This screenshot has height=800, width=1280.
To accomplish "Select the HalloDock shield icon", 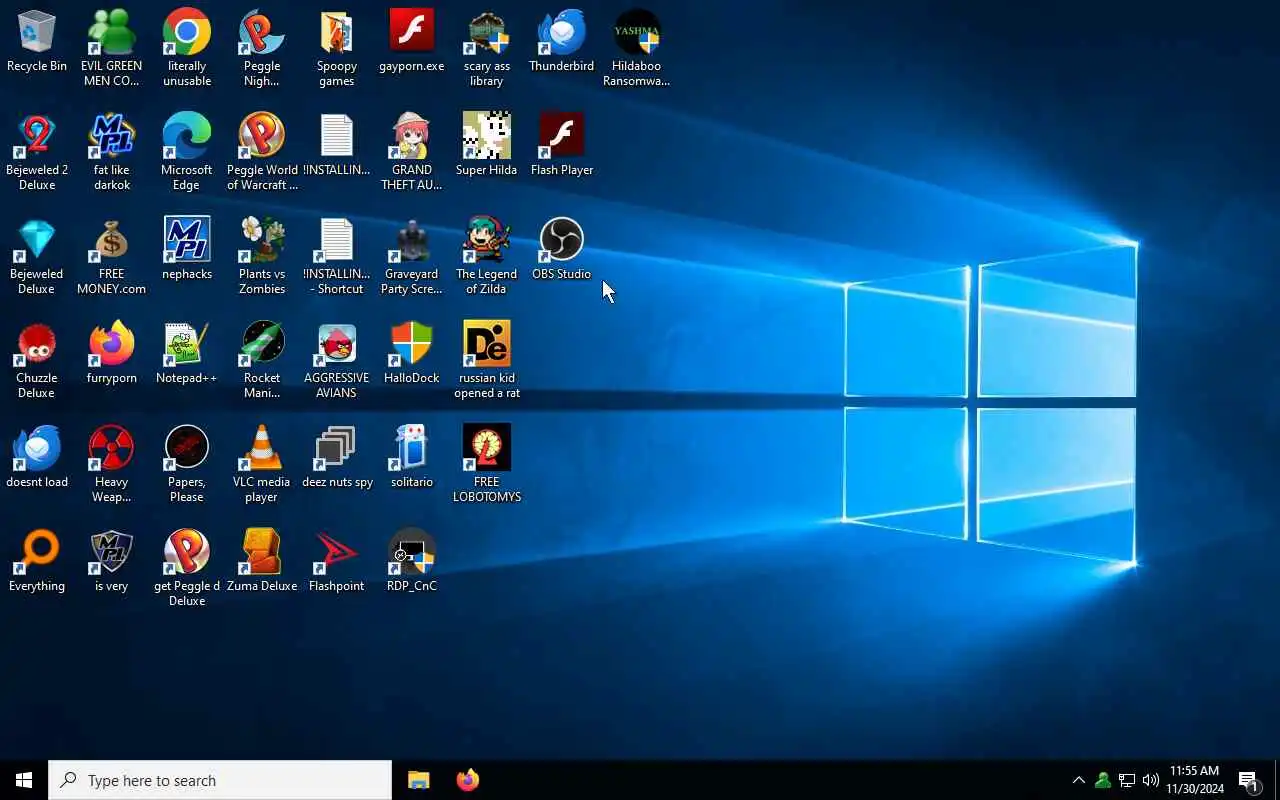I will [x=412, y=354].
